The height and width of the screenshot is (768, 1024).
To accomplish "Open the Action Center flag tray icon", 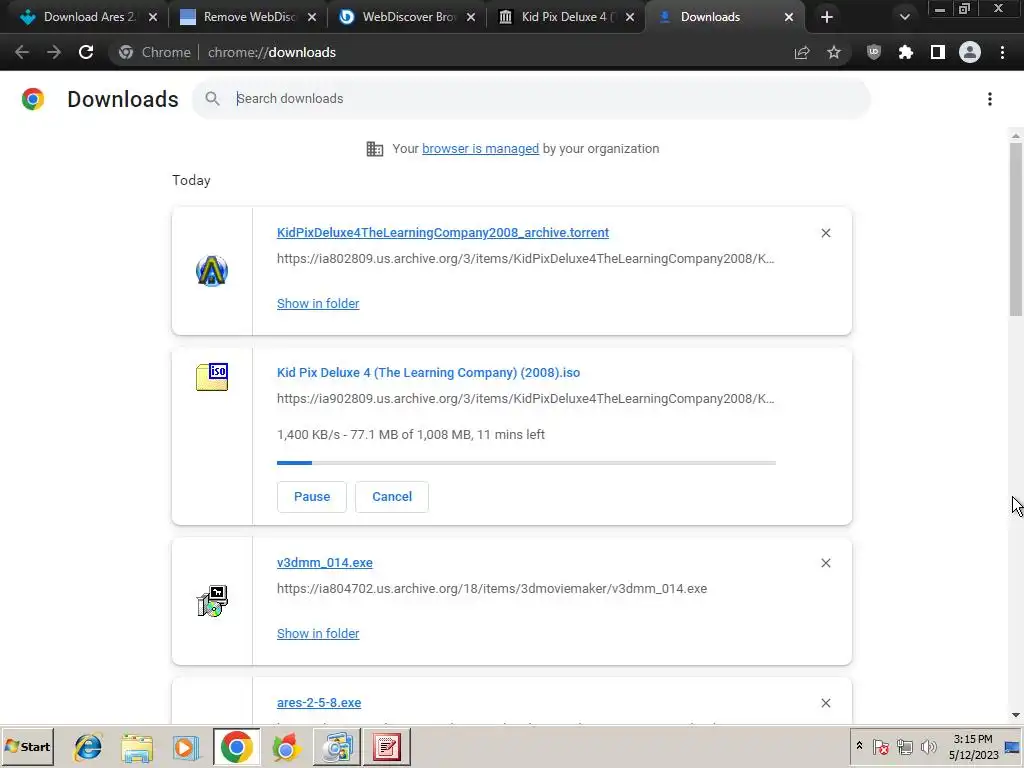I will (880, 746).
